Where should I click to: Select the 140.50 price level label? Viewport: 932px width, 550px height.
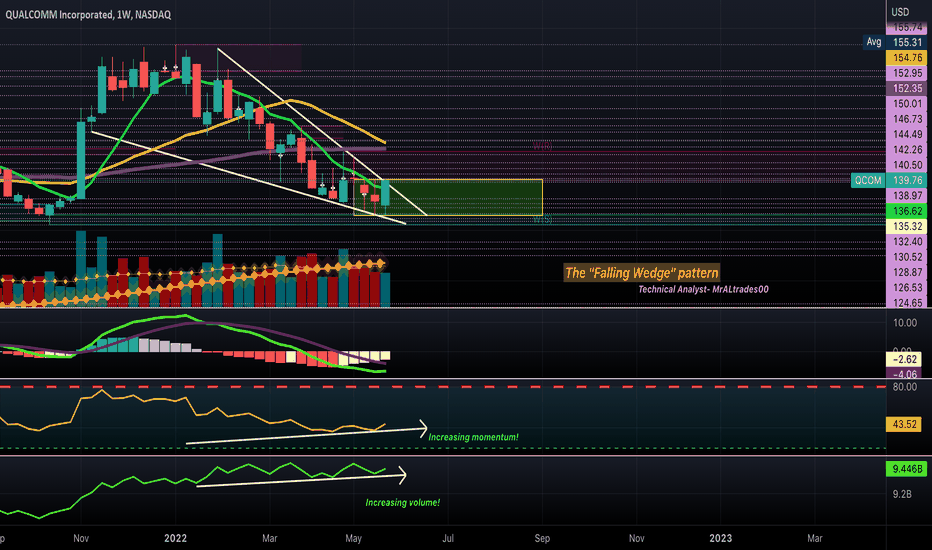click(x=906, y=165)
